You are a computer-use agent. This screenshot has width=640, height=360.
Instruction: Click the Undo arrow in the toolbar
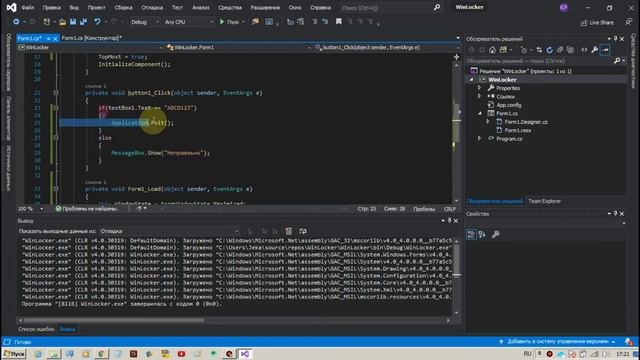point(97,22)
